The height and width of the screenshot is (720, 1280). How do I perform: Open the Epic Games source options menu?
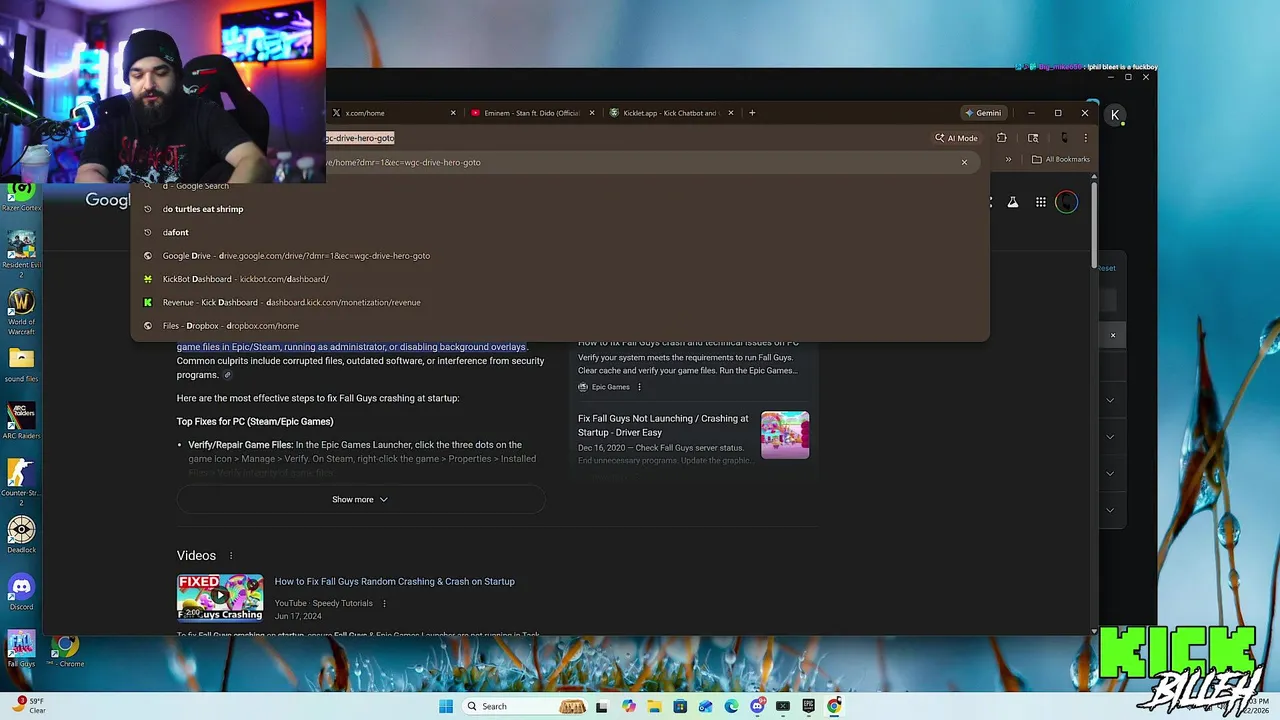point(639,387)
